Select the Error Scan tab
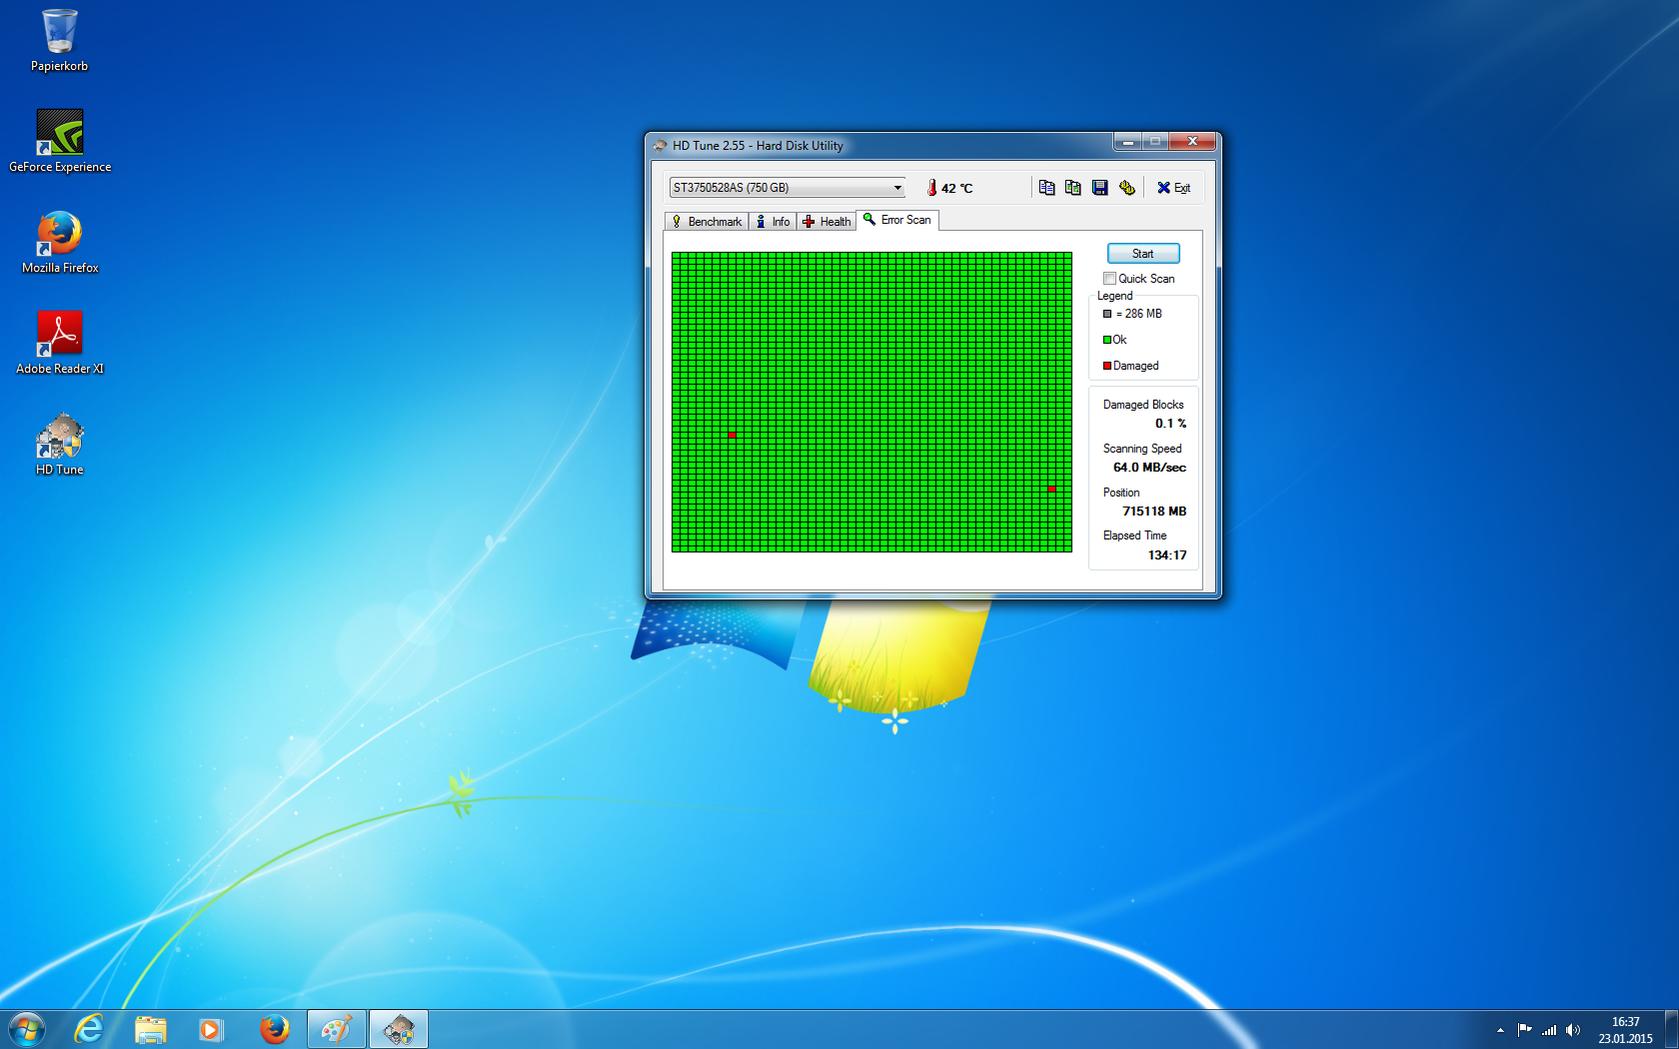 click(897, 220)
